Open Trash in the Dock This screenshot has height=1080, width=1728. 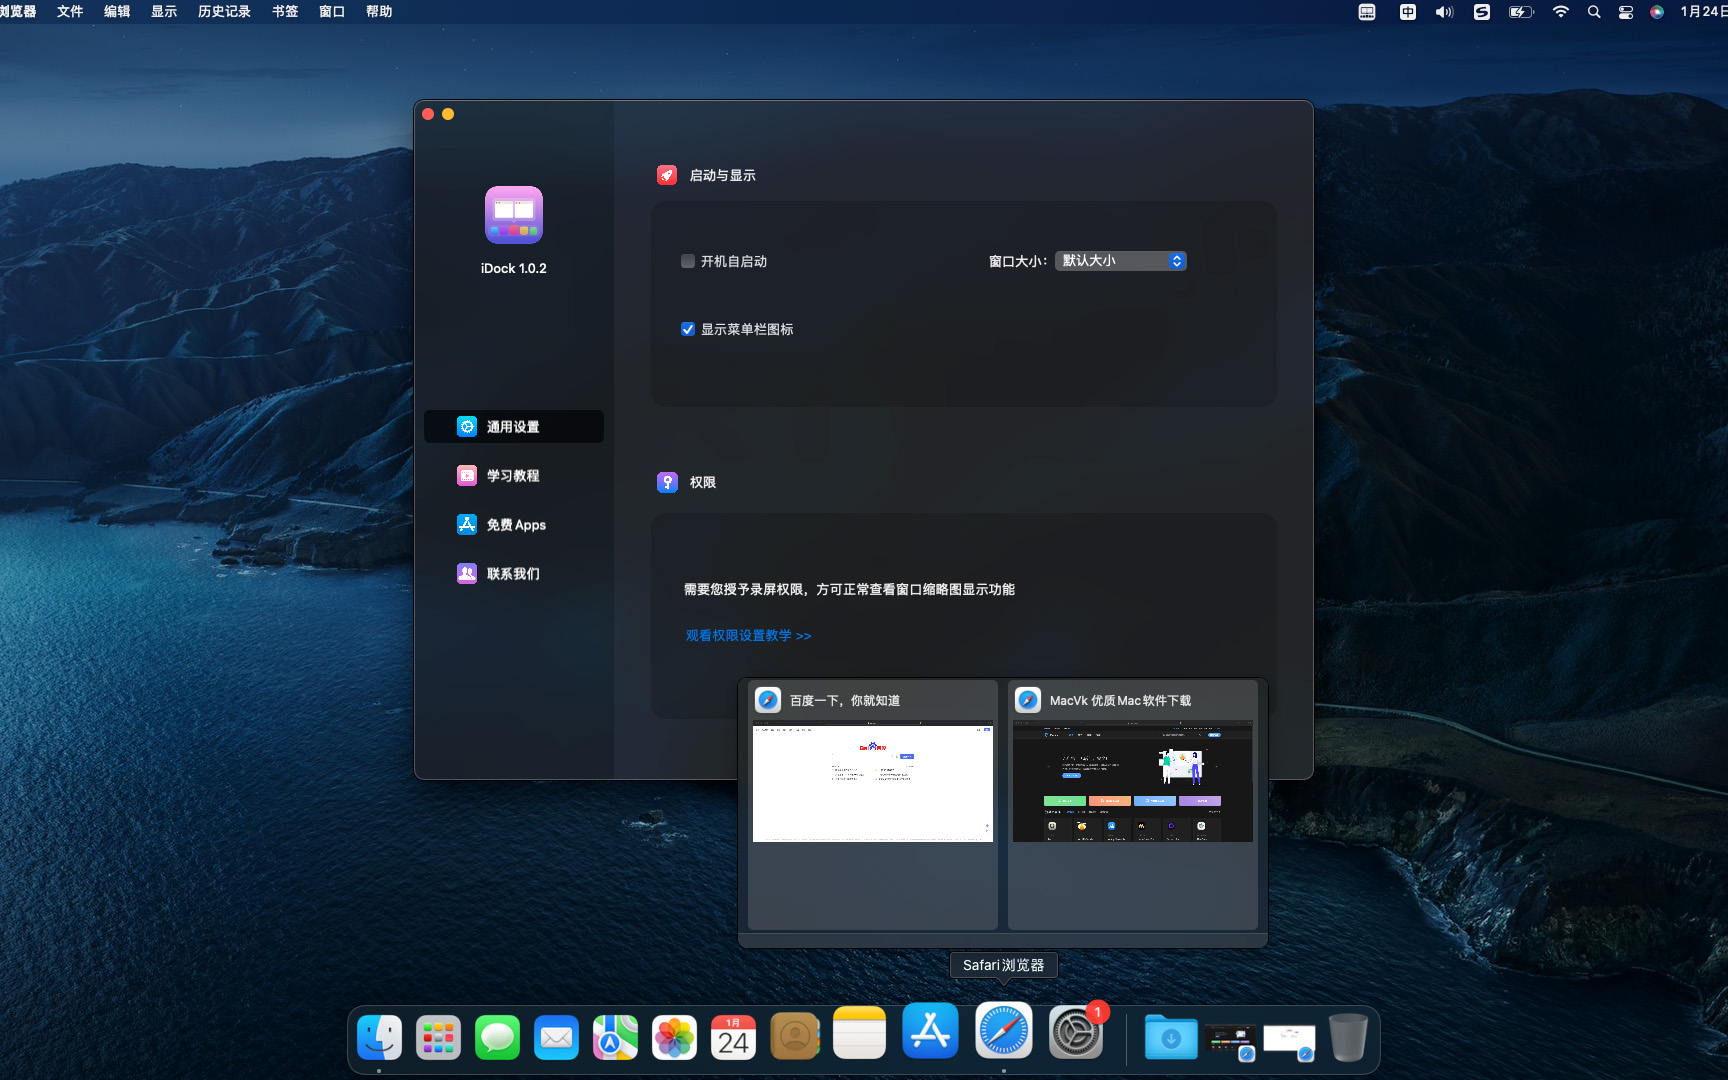tap(1348, 1037)
